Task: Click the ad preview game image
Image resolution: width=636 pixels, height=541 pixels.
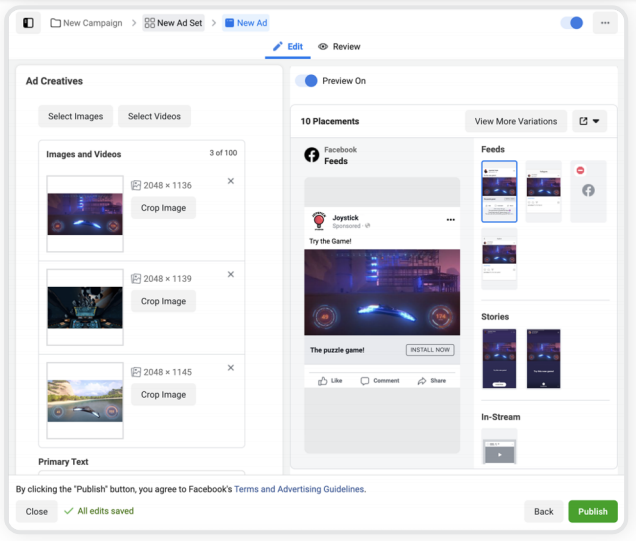Action: point(382,292)
